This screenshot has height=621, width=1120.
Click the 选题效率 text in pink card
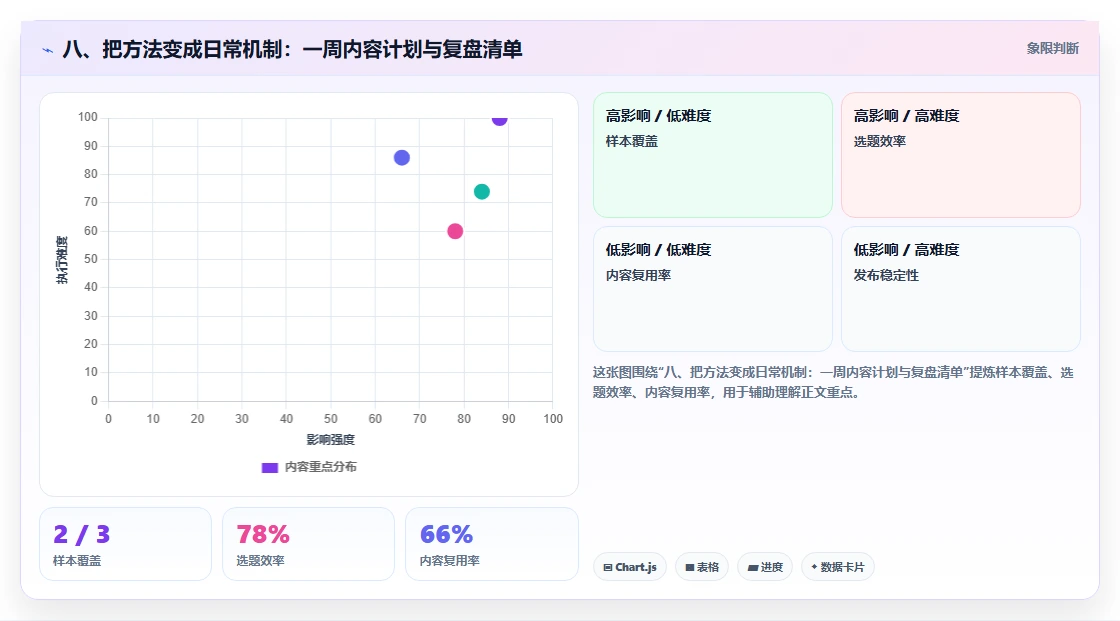(x=879, y=141)
